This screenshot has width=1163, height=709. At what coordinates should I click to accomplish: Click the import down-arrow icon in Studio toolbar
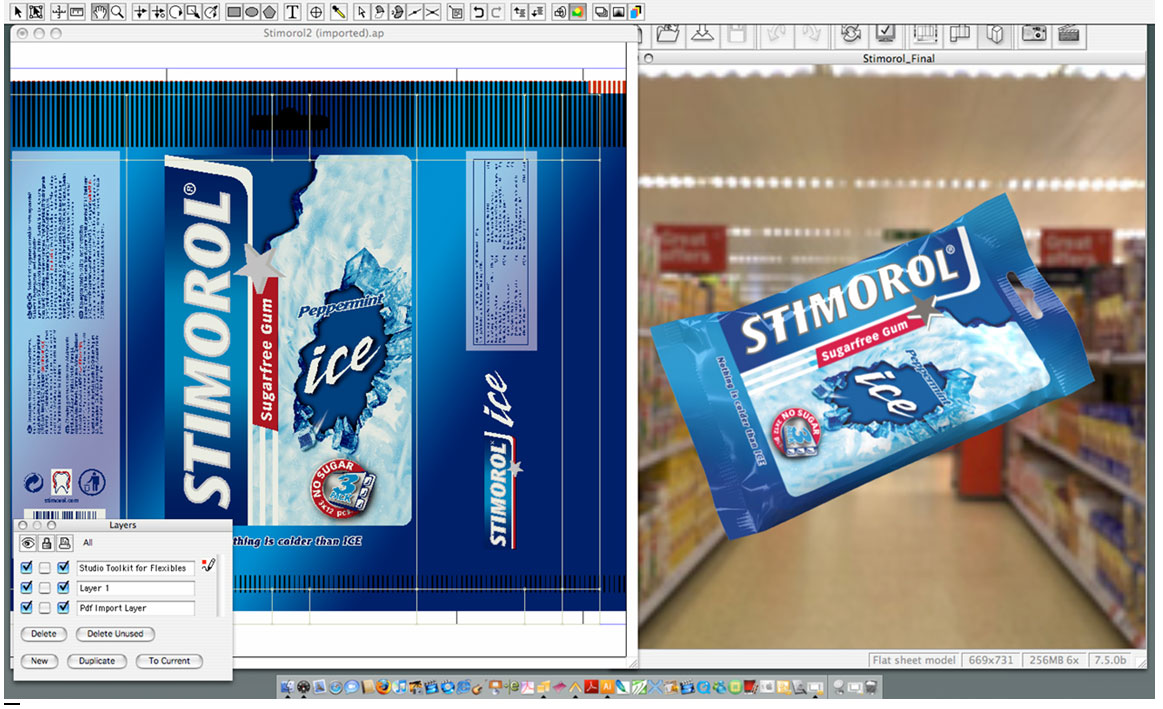click(702, 34)
